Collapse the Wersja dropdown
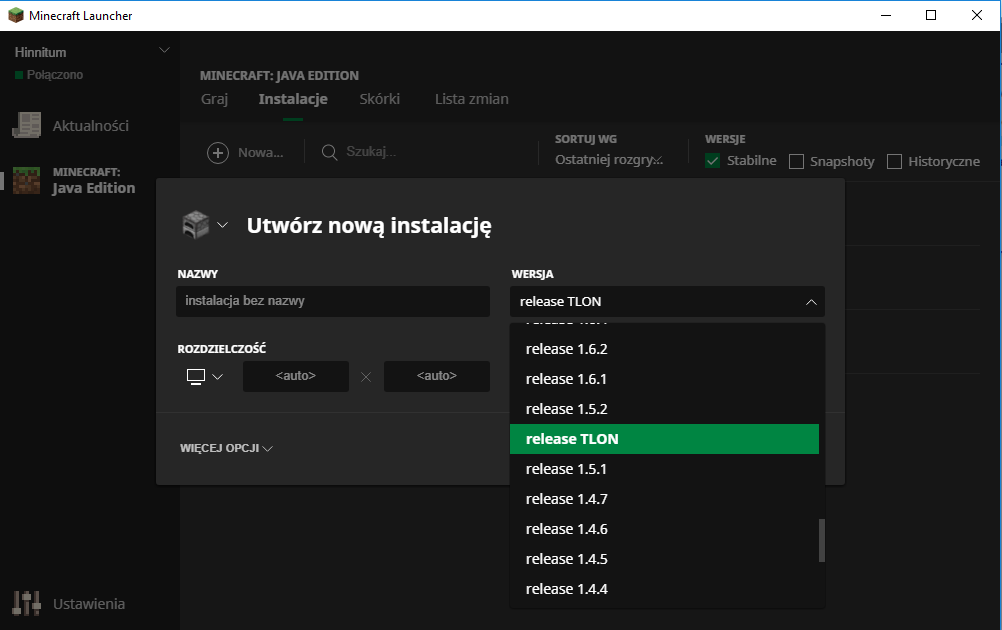This screenshot has height=630, width=1002. pos(810,302)
